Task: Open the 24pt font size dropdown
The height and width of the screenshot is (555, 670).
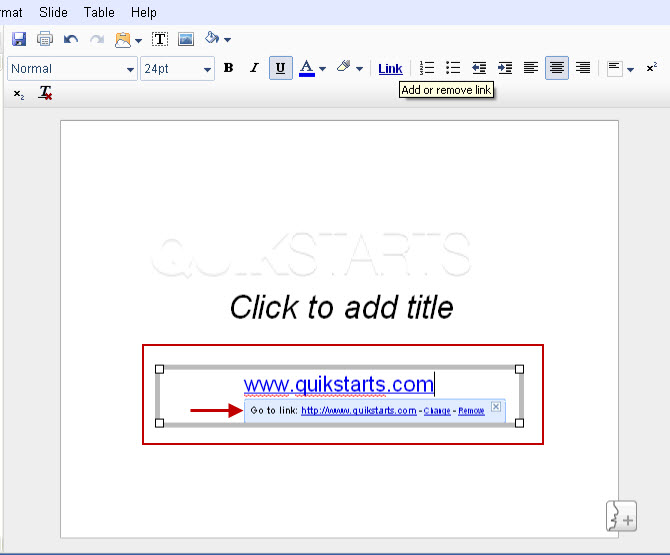Action: pyautogui.click(x=177, y=68)
